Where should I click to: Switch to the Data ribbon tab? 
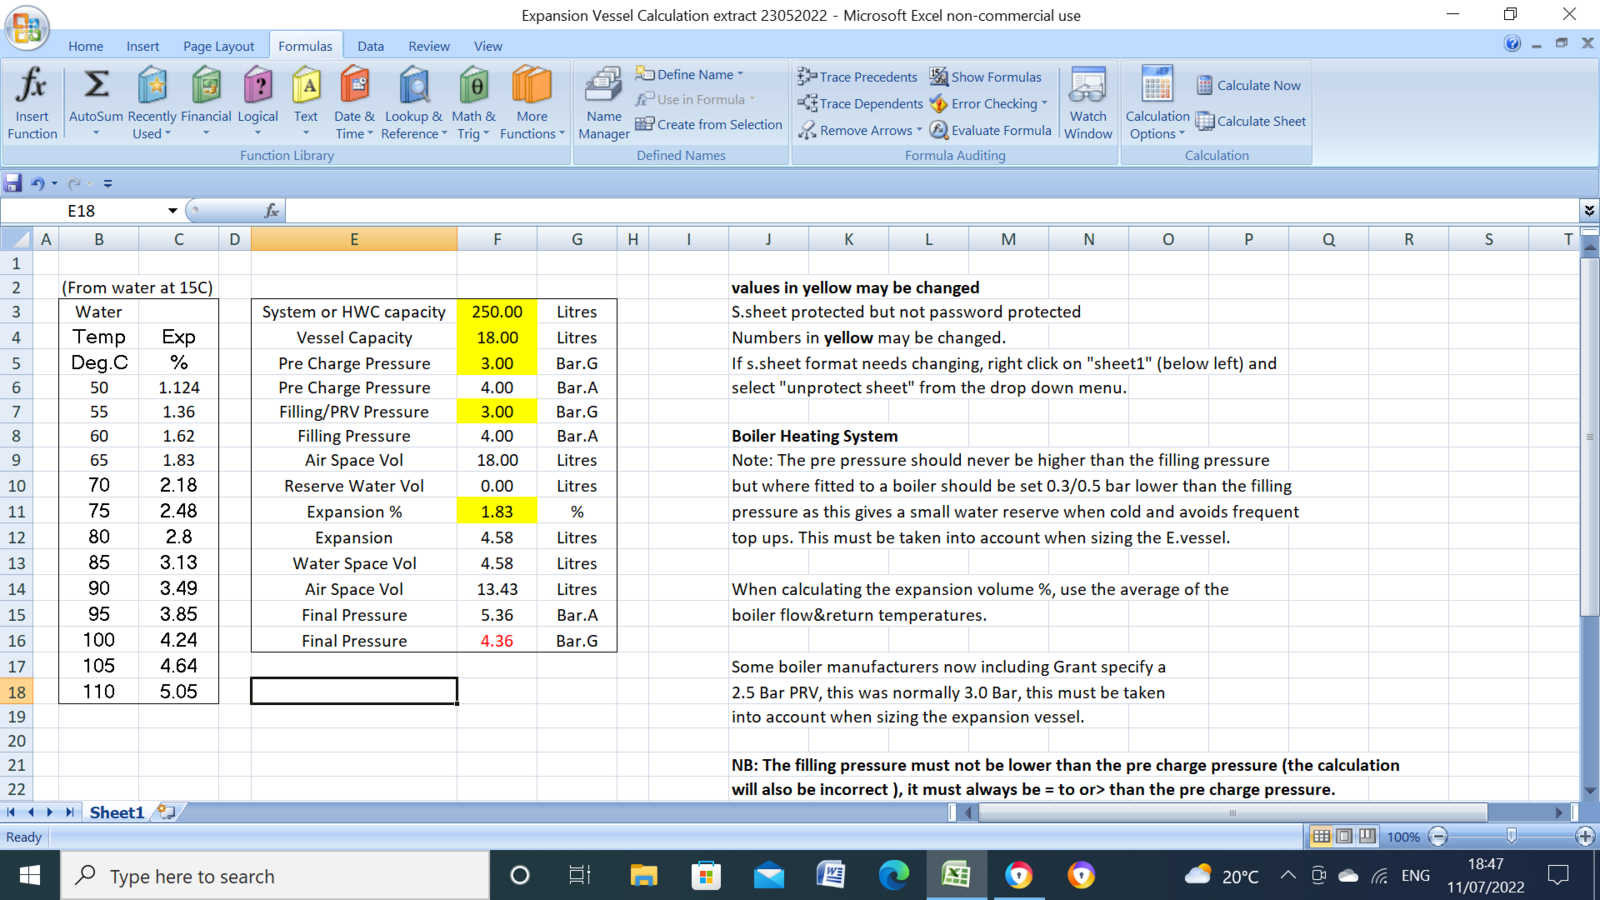point(370,46)
